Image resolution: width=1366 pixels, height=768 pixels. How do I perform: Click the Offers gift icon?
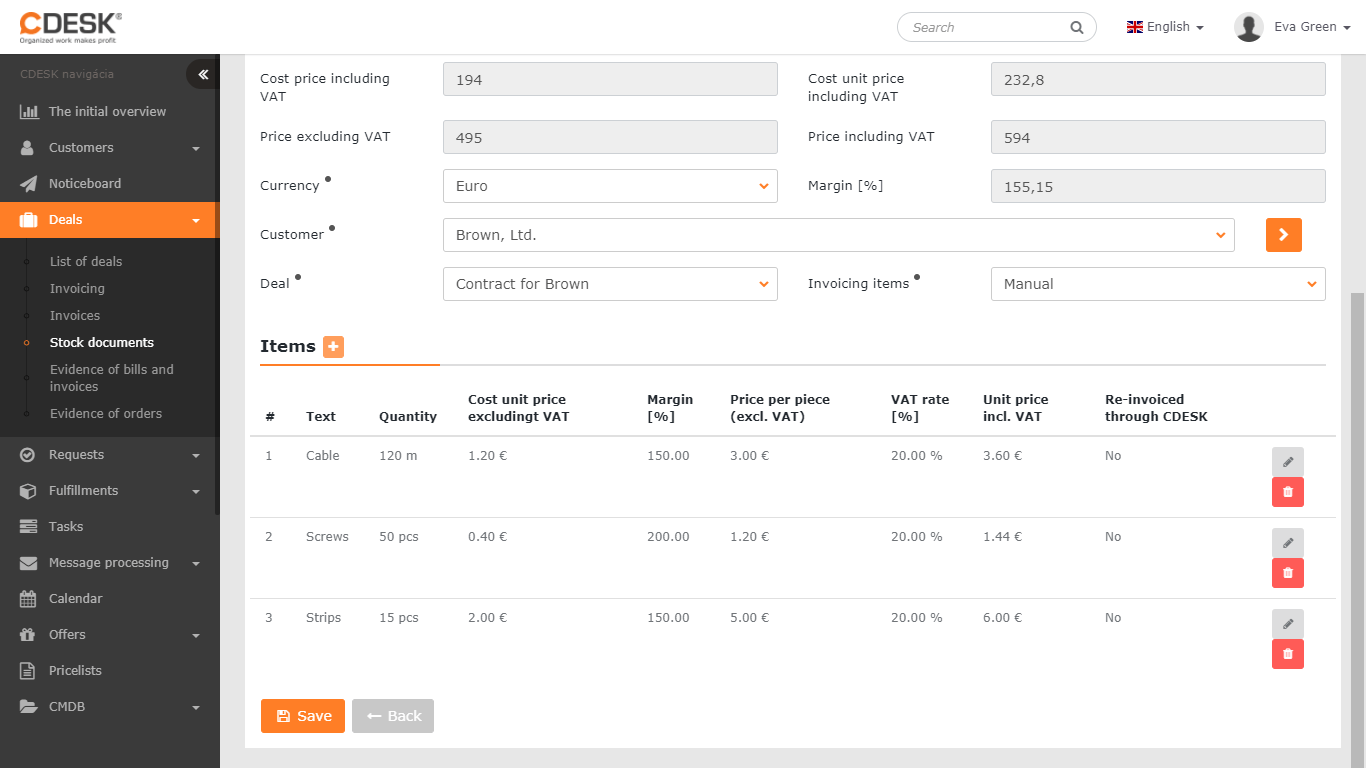[x=28, y=634]
